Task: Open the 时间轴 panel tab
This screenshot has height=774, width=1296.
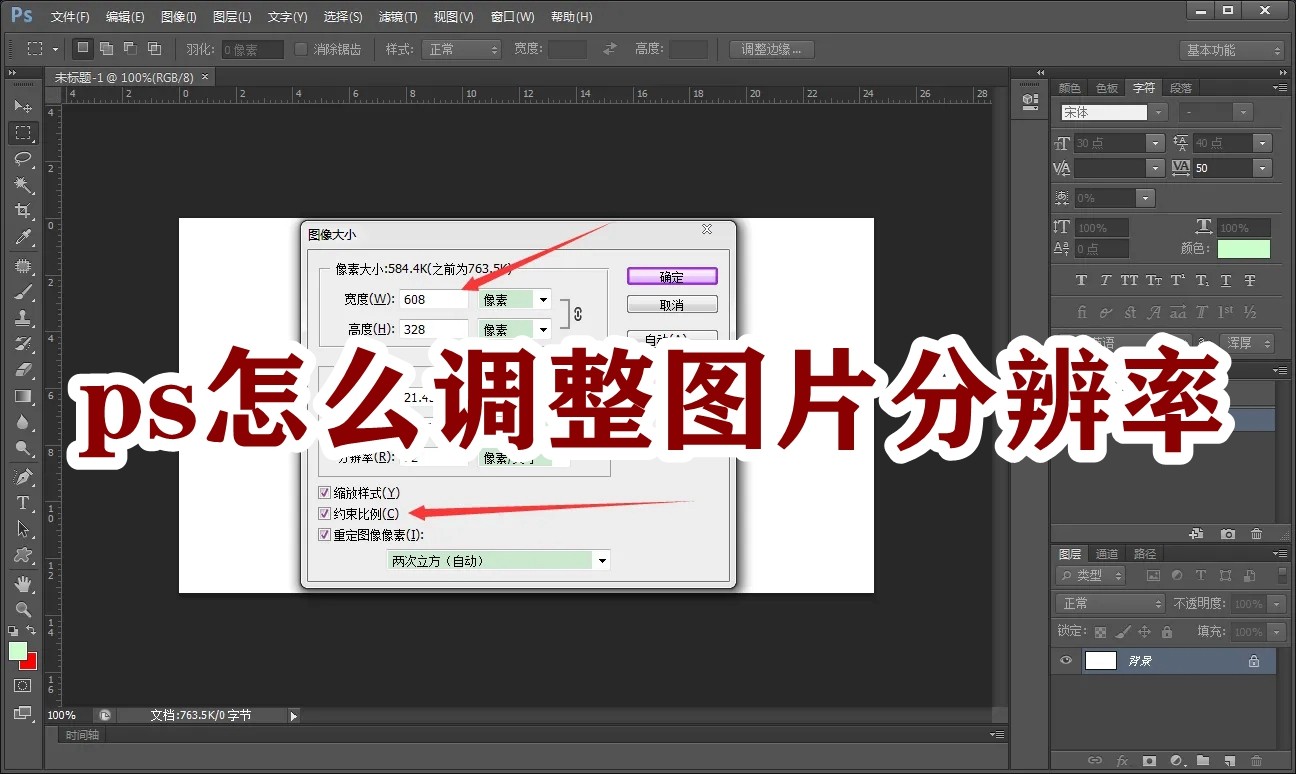Action: pos(82,735)
